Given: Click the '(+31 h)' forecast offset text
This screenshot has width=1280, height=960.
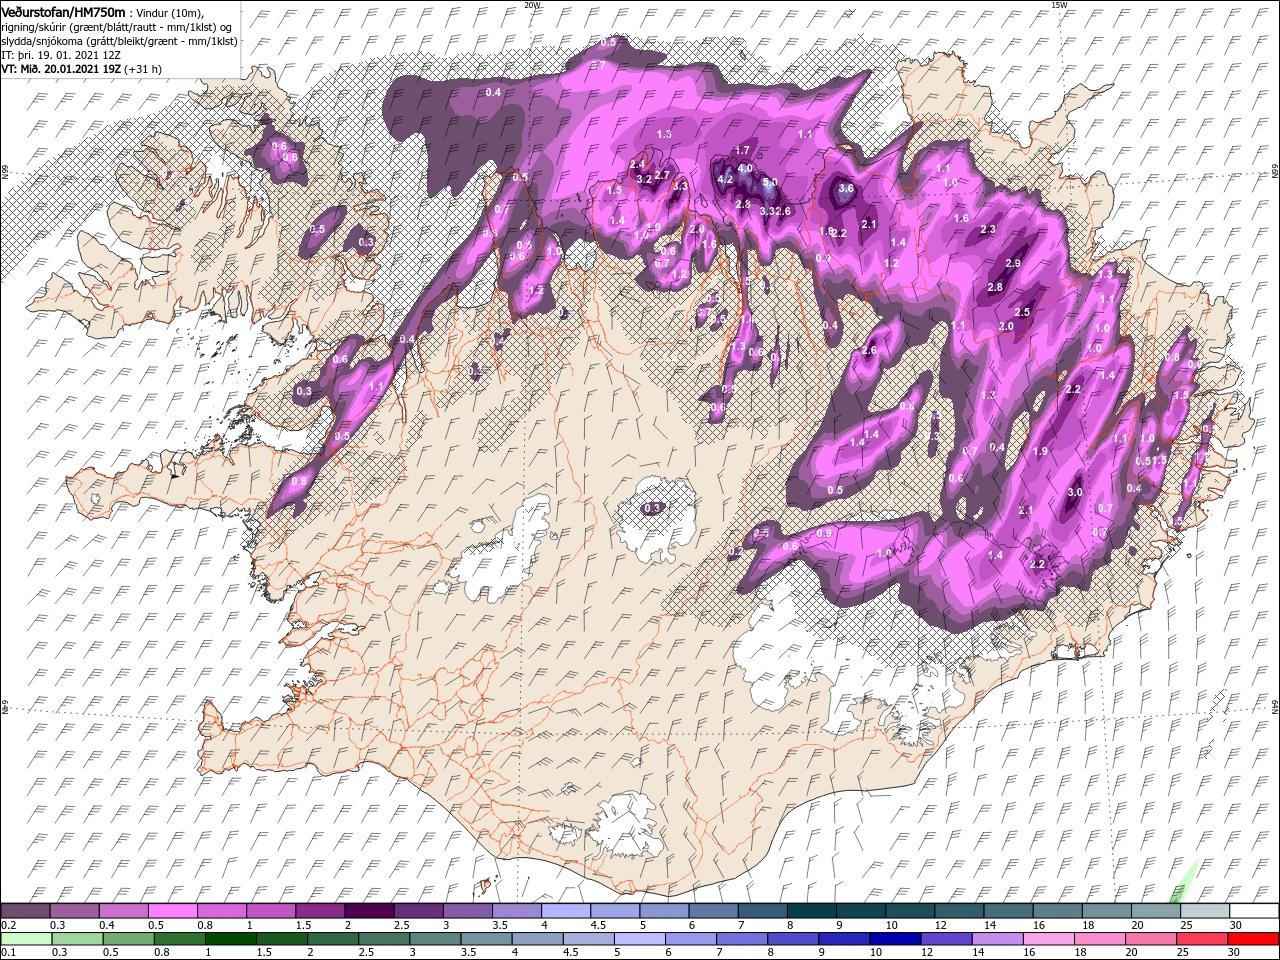Looking at the screenshot, I should tap(144, 69).
